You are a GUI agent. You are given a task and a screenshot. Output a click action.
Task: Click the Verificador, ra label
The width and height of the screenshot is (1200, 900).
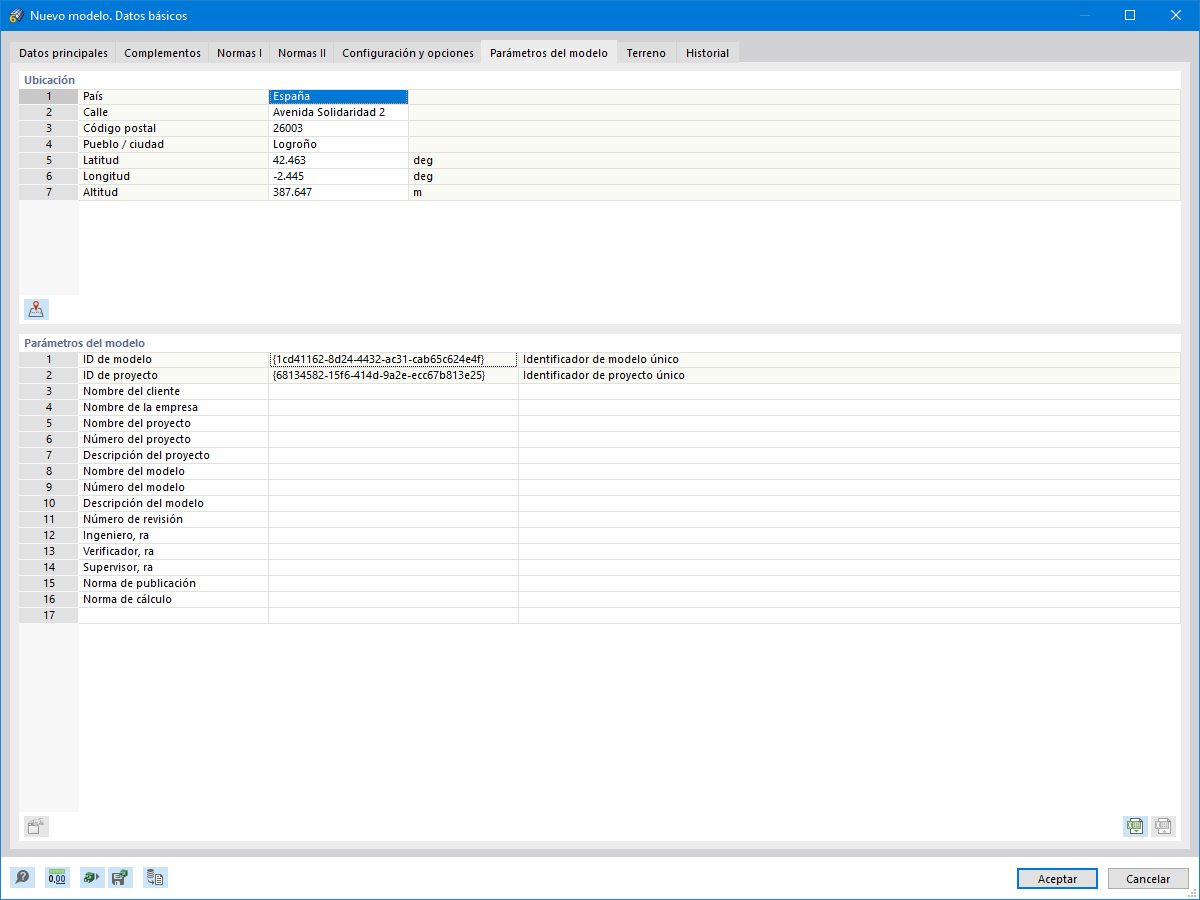click(x=118, y=551)
